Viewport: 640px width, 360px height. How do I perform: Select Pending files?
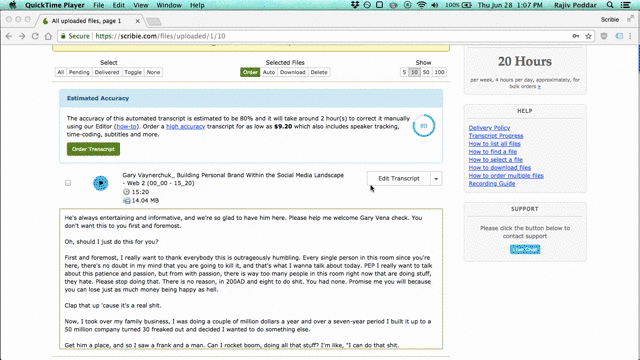79,72
